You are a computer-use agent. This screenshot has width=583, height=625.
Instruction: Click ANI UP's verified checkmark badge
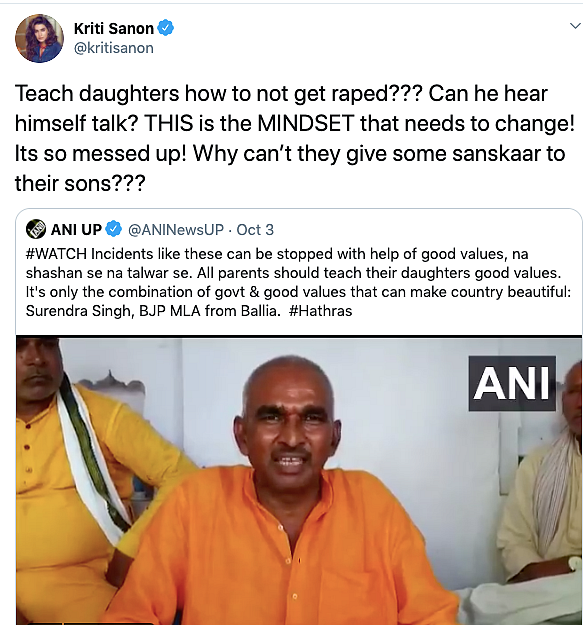(x=114, y=229)
